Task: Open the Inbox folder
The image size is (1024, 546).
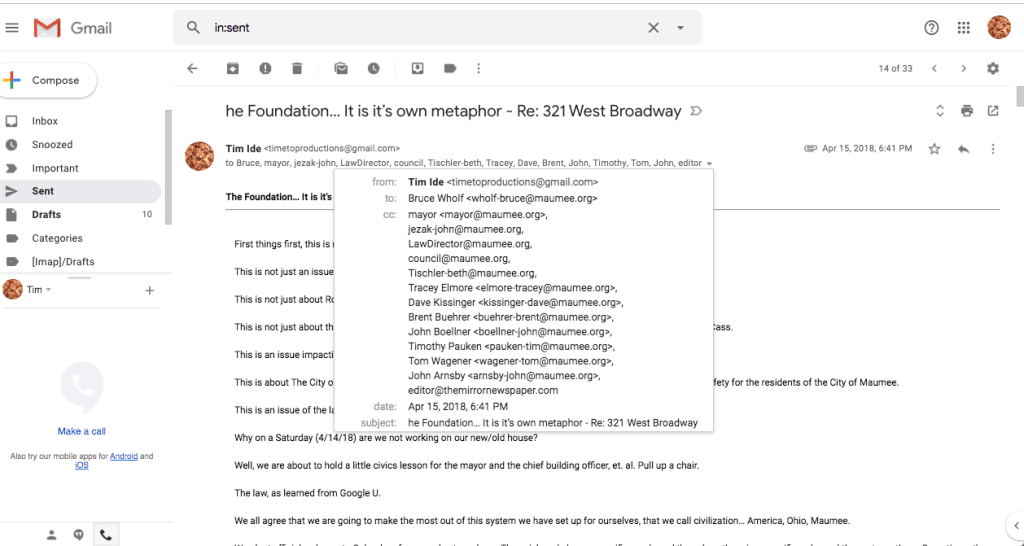Action: tap(45, 121)
